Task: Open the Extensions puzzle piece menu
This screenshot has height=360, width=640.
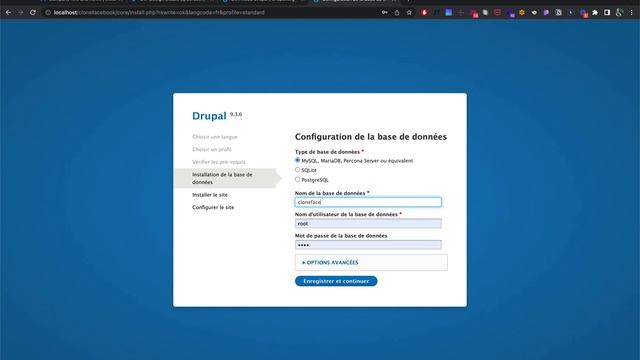Action: (595, 13)
